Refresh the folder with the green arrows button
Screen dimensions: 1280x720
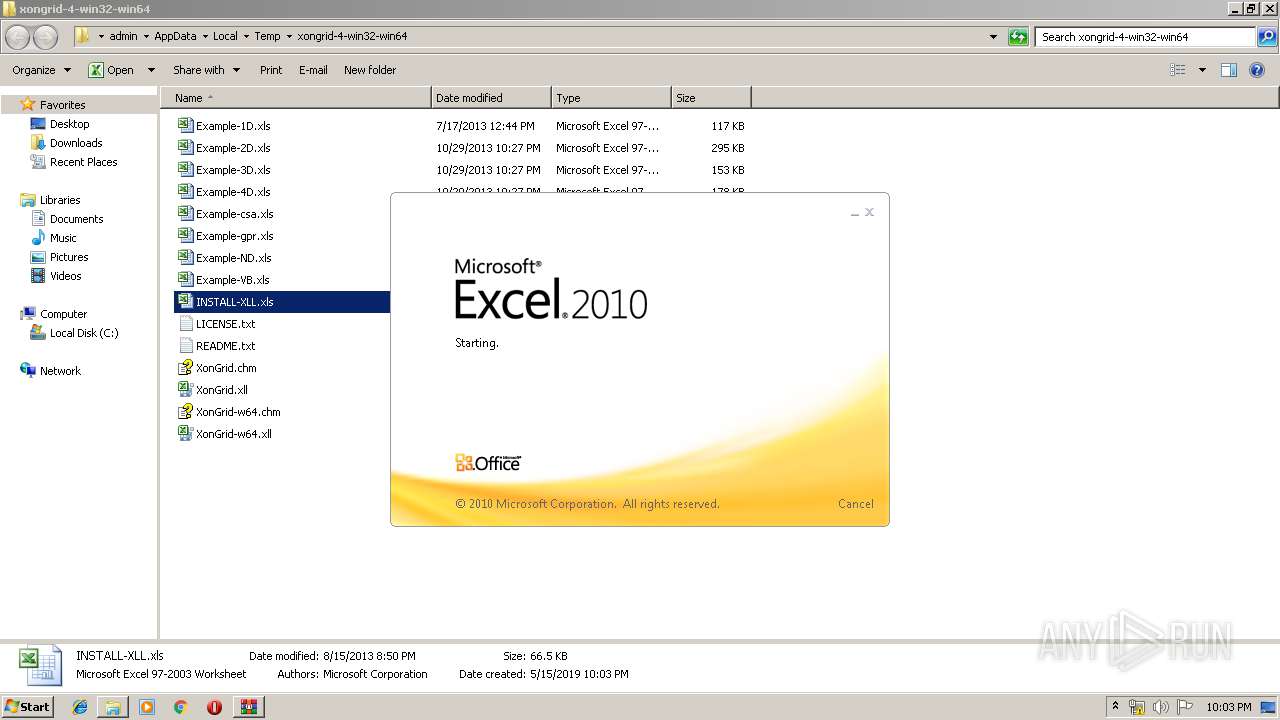[1018, 37]
